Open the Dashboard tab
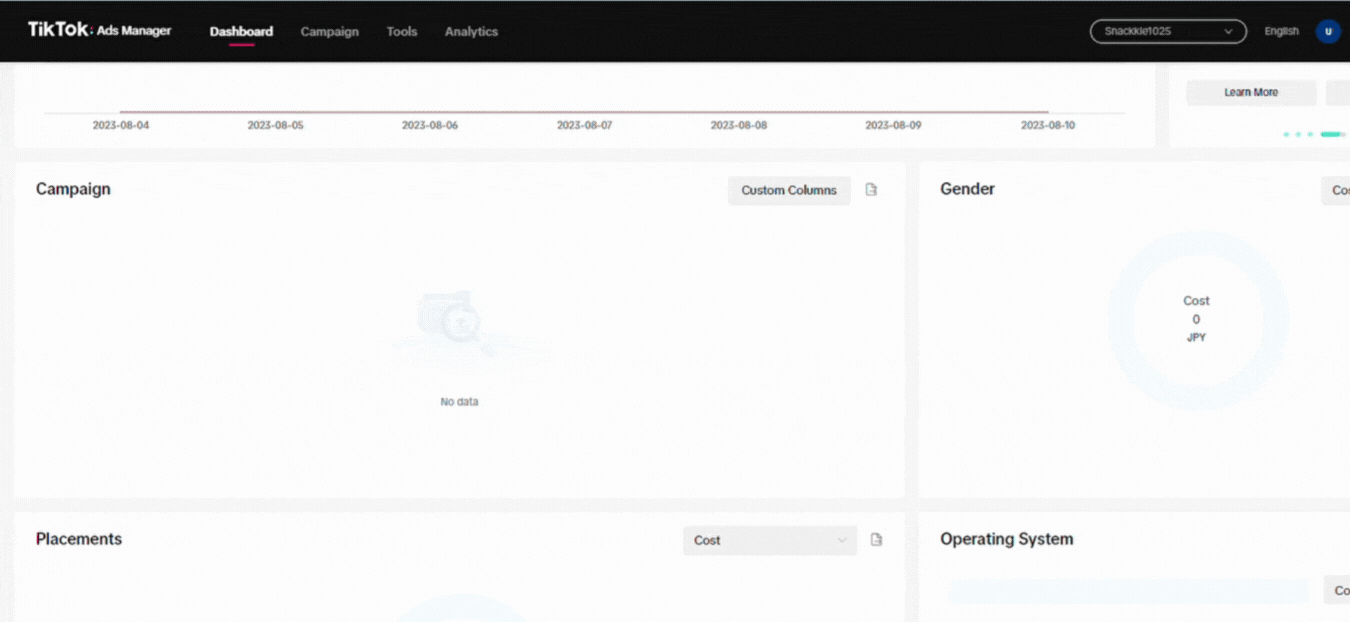The image size is (1350, 622). pyautogui.click(x=241, y=31)
